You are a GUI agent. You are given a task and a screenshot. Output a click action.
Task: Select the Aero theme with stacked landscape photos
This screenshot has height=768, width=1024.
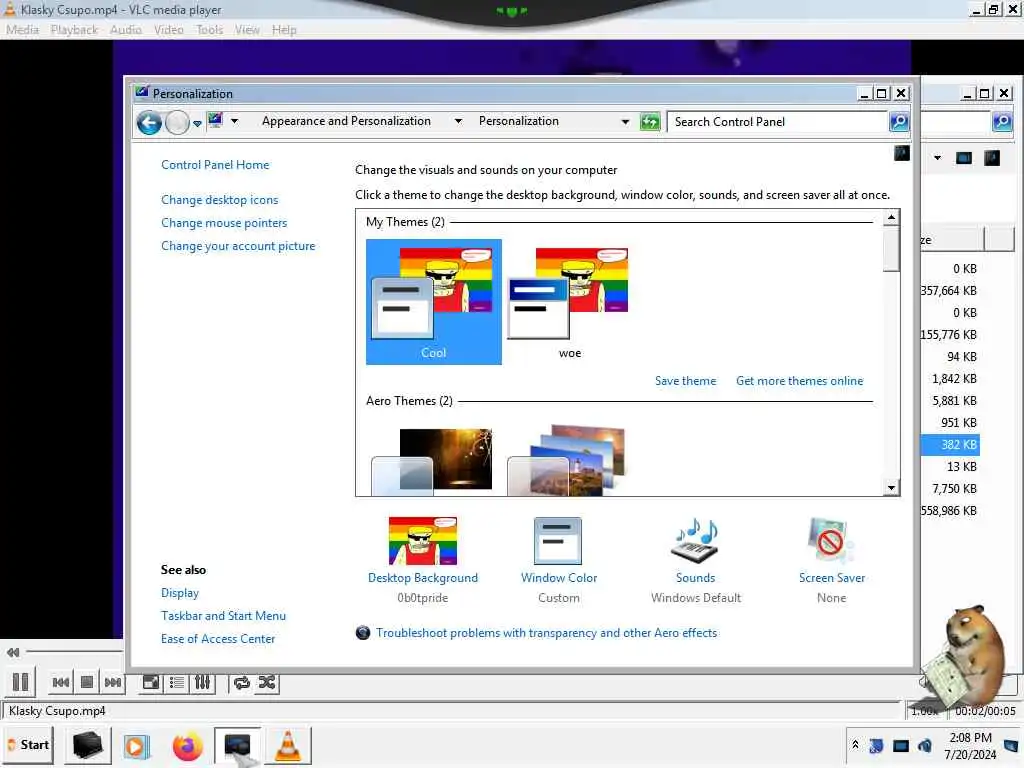(x=567, y=460)
